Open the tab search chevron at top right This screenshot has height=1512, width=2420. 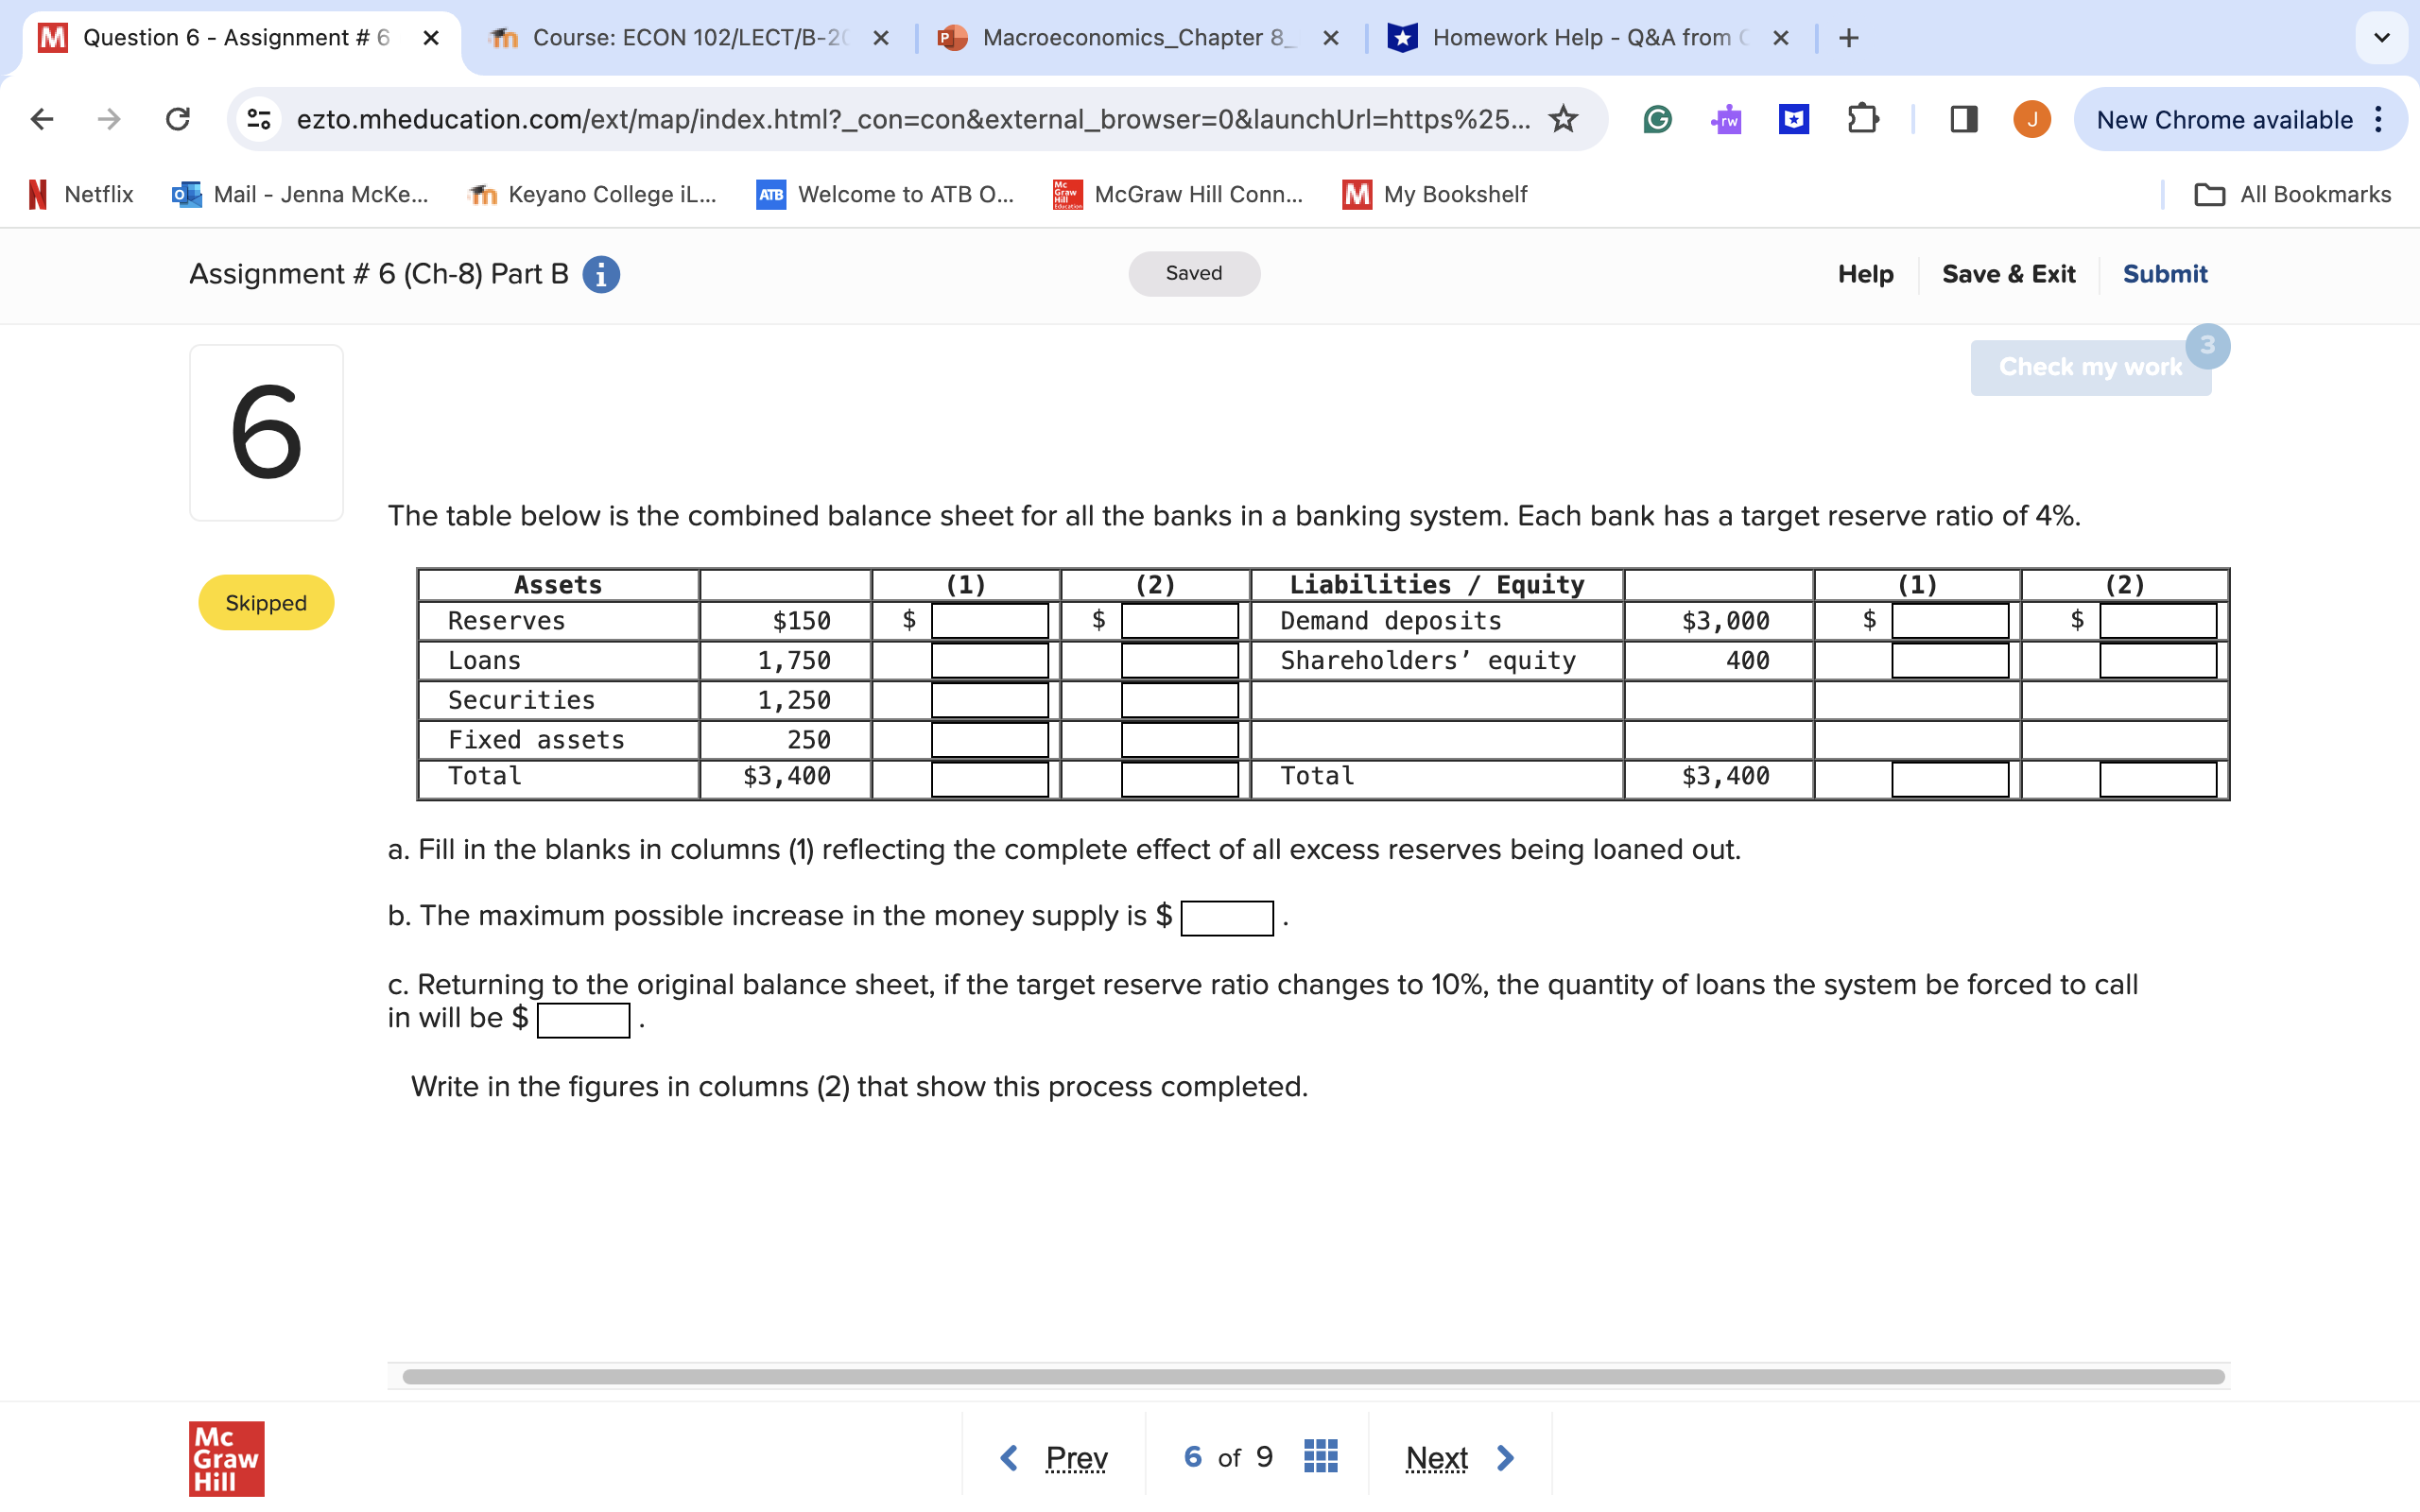point(2381,38)
